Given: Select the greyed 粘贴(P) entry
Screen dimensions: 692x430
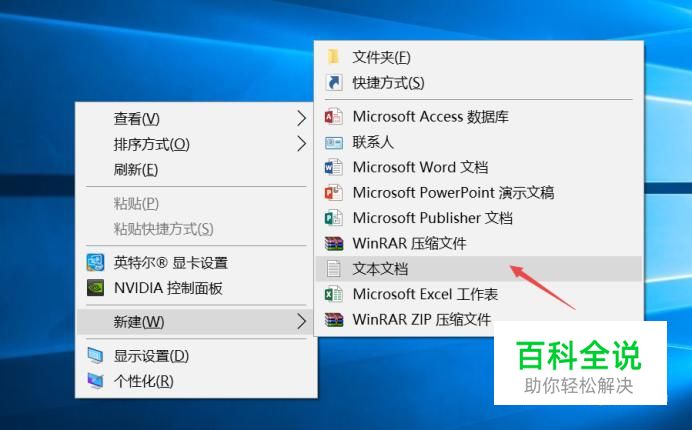Looking at the screenshot, I should (196, 204).
